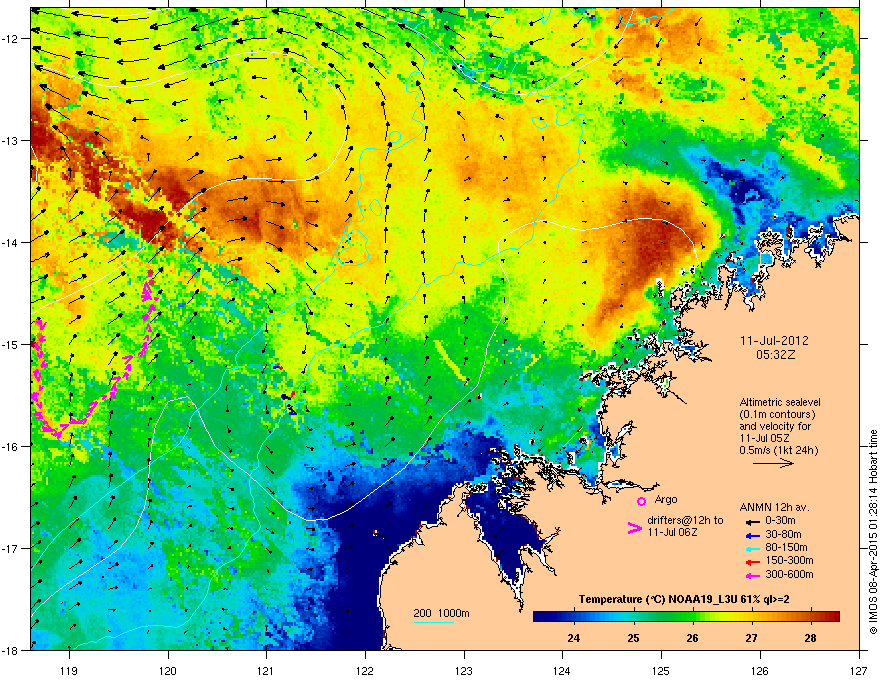Click the longitude axis label '125'
Screen dimensions: 880x680
point(661,671)
